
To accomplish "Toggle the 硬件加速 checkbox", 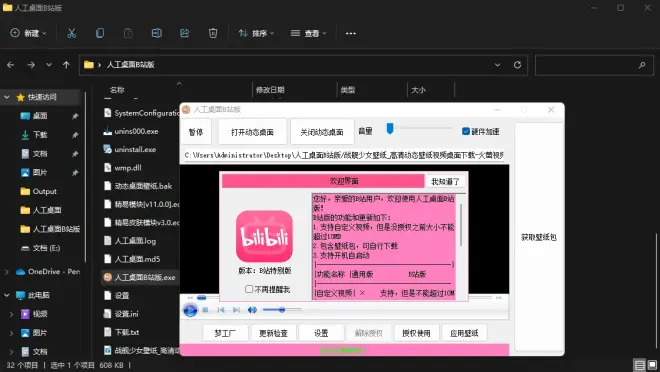I will click(x=466, y=131).
